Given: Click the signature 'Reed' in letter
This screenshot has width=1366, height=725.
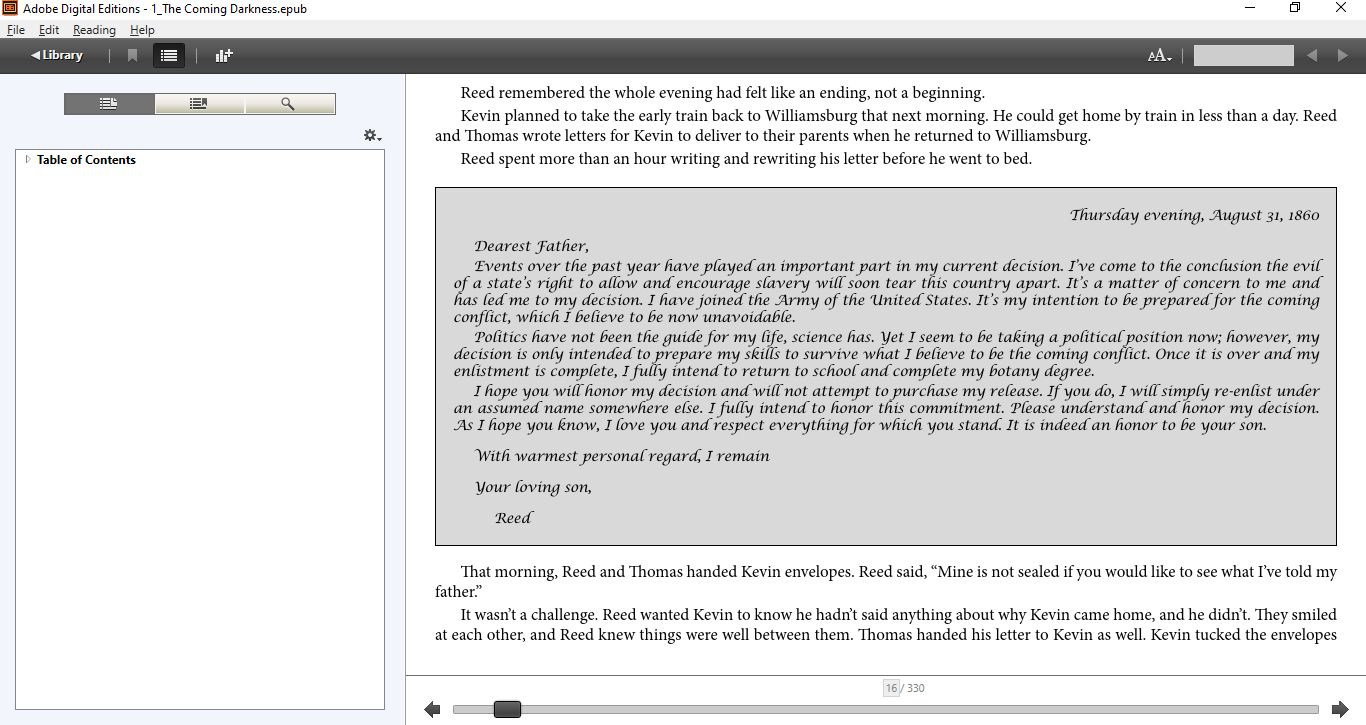Looking at the screenshot, I should pos(513,518).
